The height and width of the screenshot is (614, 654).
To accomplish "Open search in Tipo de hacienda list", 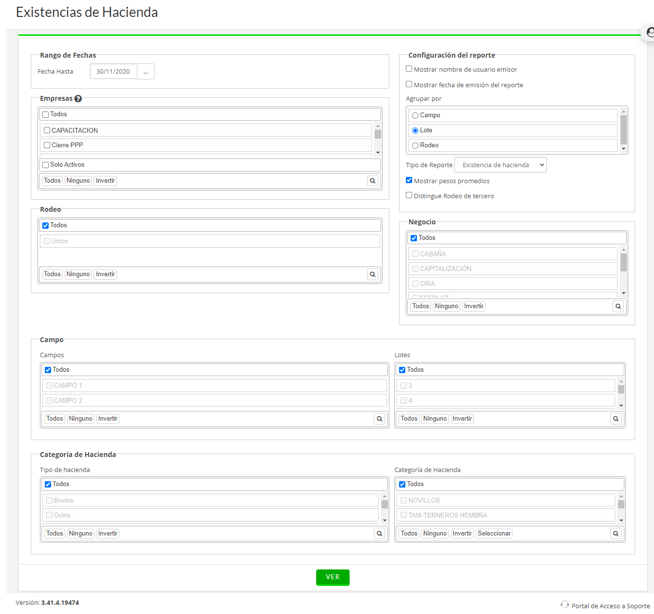I will click(380, 533).
